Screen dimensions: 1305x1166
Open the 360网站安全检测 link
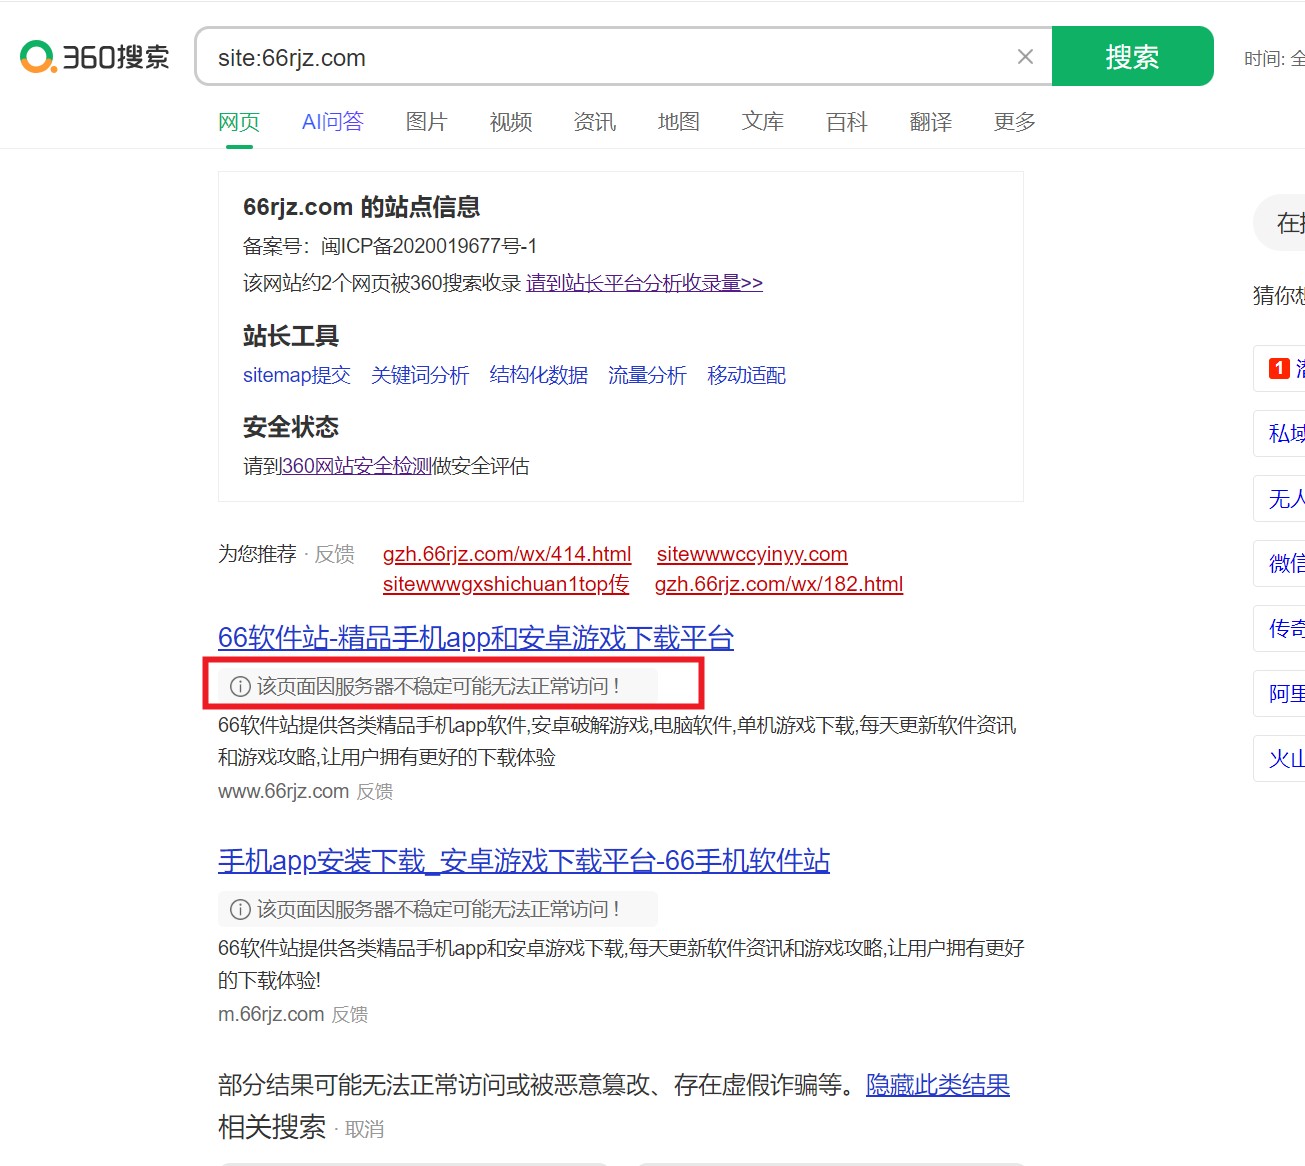pos(357,466)
